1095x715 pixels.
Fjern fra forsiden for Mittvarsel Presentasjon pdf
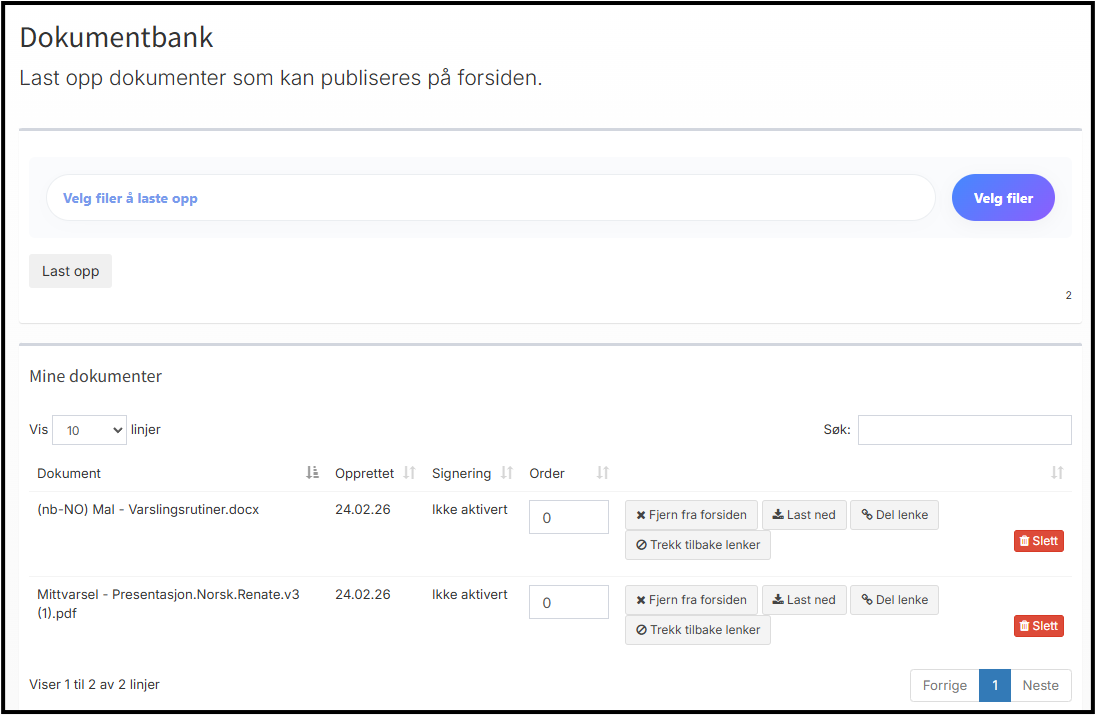coord(691,600)
